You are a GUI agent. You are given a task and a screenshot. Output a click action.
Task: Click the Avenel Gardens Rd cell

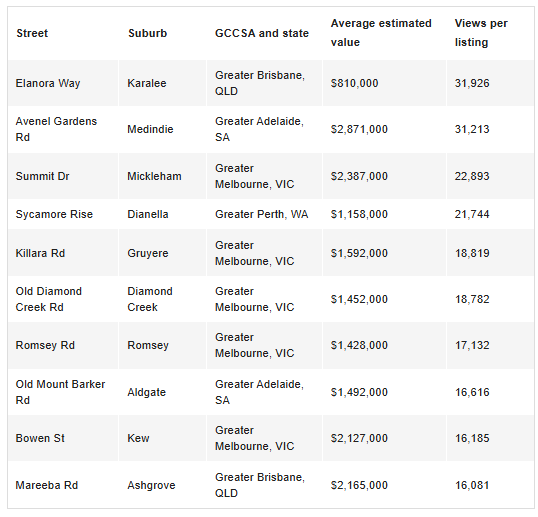point(56,129)
